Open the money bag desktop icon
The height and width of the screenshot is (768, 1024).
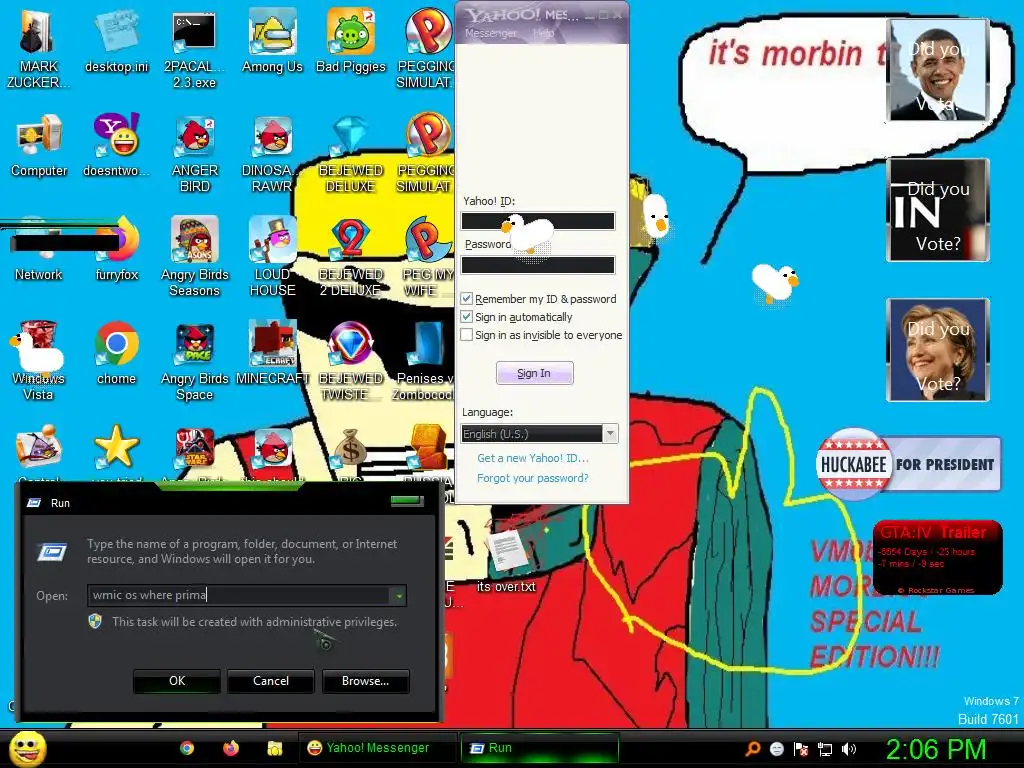[351, 446]
